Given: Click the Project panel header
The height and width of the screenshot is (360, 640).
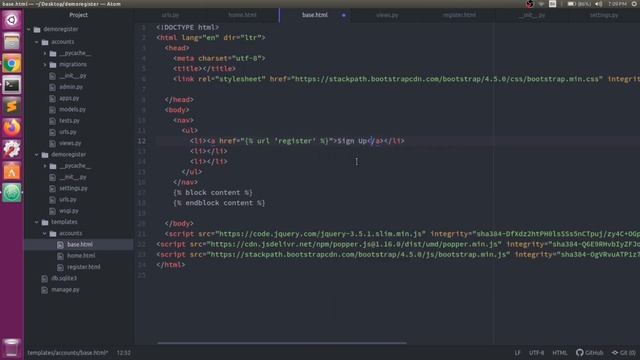Looking at the screenshot, I should tap(78, 15).
